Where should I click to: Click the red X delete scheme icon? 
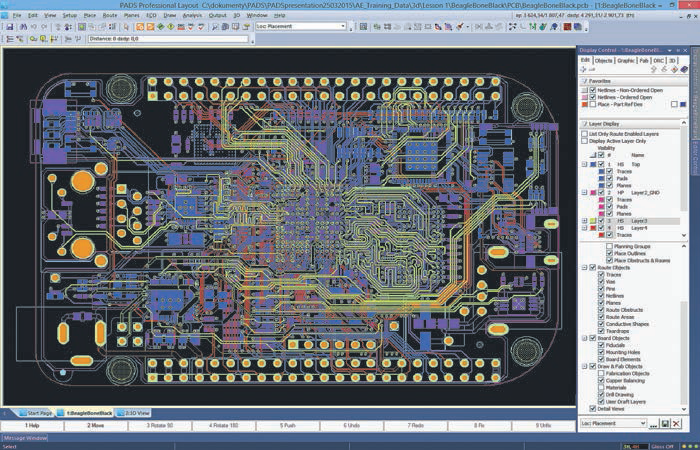point(676,424)
